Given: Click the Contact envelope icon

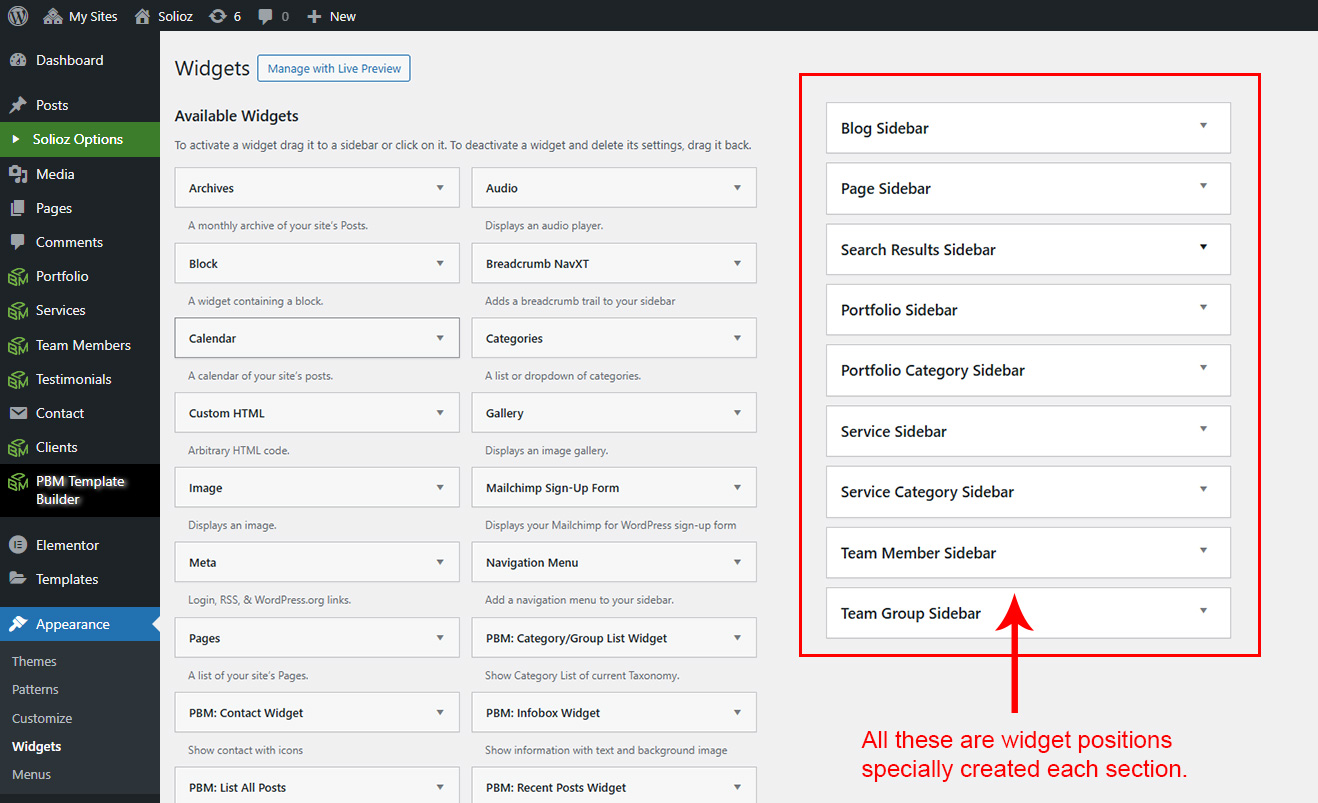Looking at the screenshot, I should pyautogui.click(x=18, y=413).
